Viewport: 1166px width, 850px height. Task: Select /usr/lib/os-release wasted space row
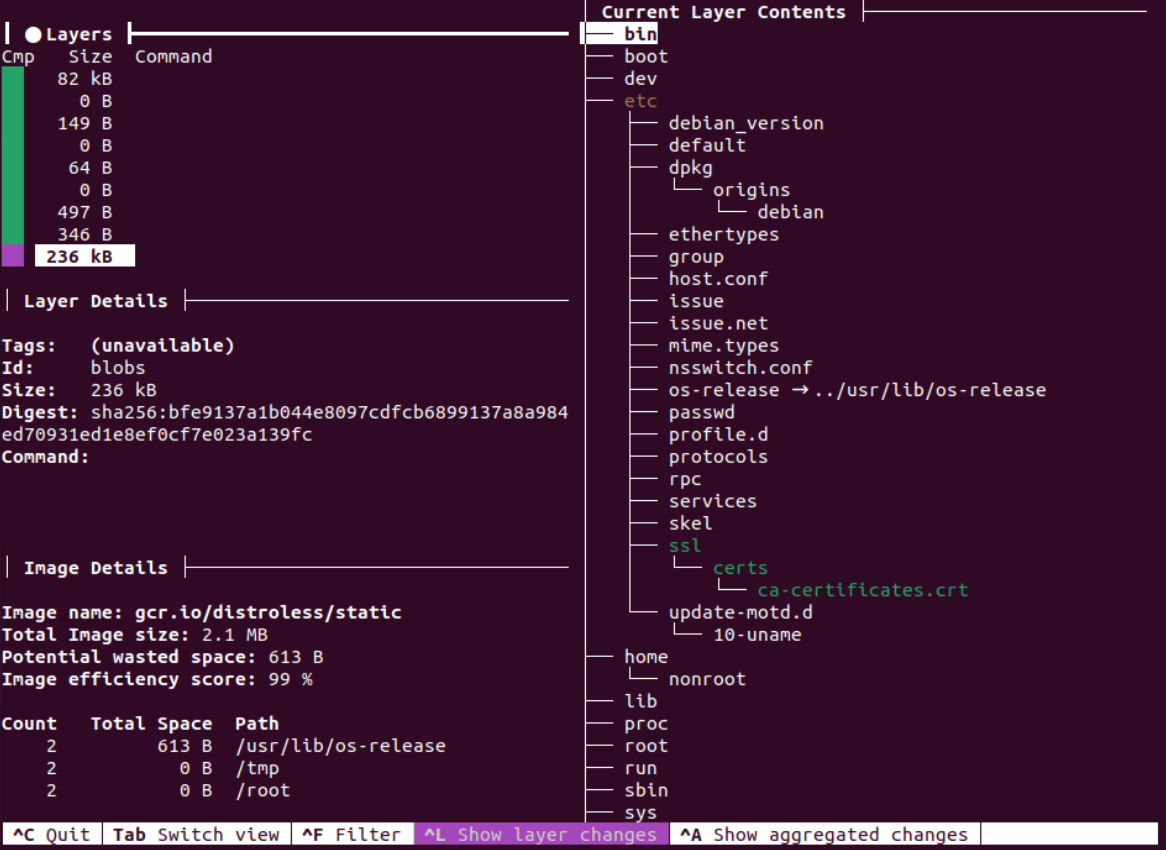coord(340,746)
